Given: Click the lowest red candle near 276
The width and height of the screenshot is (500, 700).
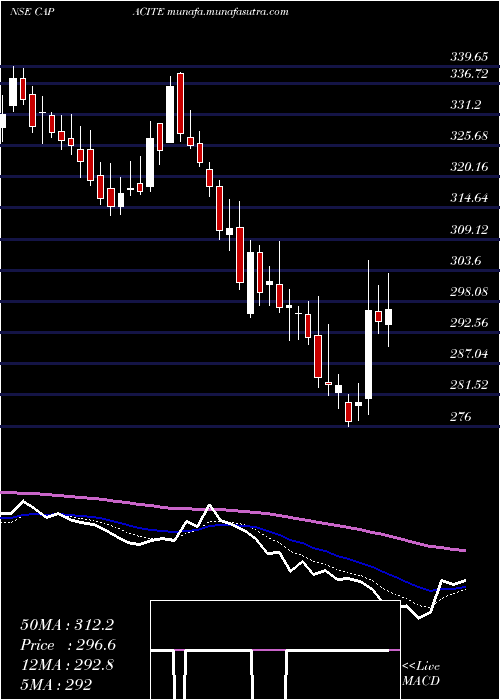Looking at the screenshot, I should (x=348, y=412).
